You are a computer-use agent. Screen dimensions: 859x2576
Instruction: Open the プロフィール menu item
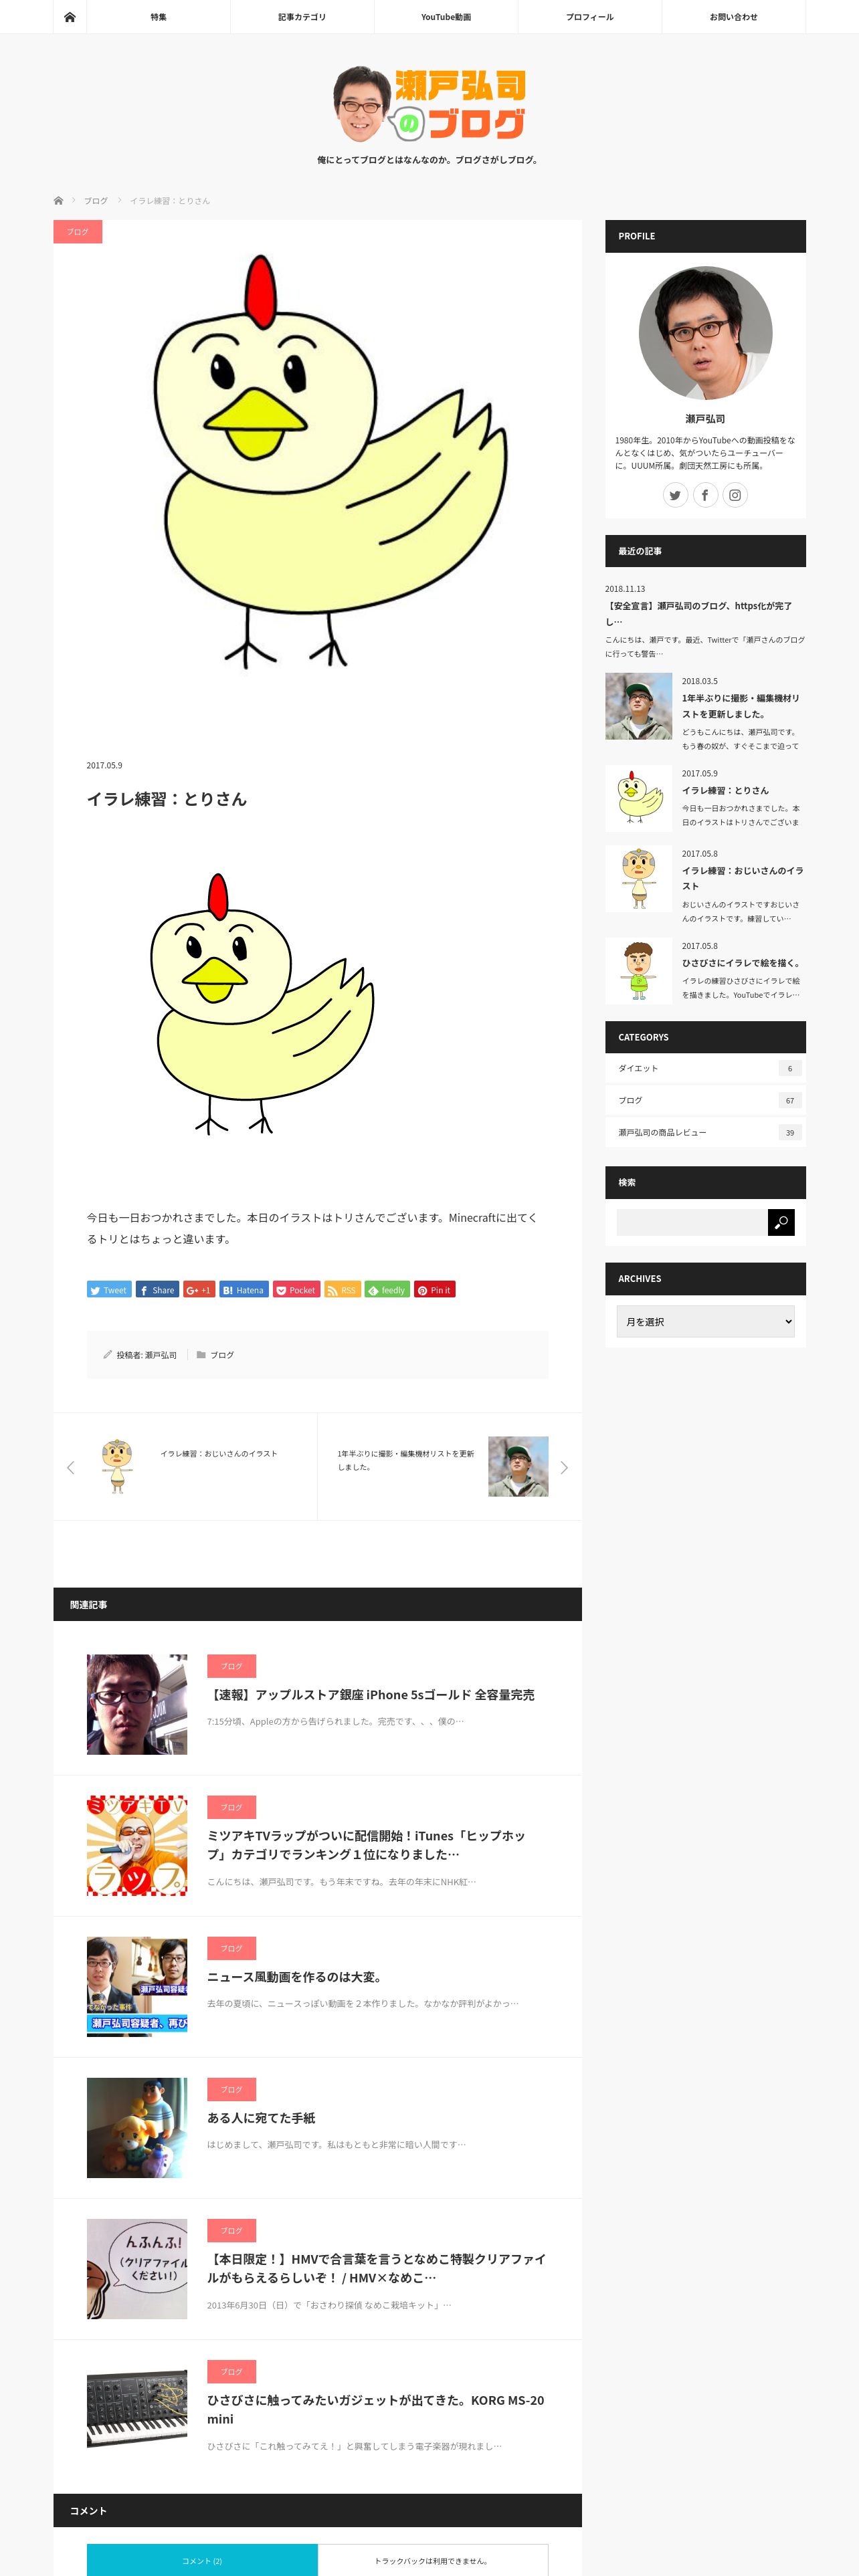tap(590, 17)
